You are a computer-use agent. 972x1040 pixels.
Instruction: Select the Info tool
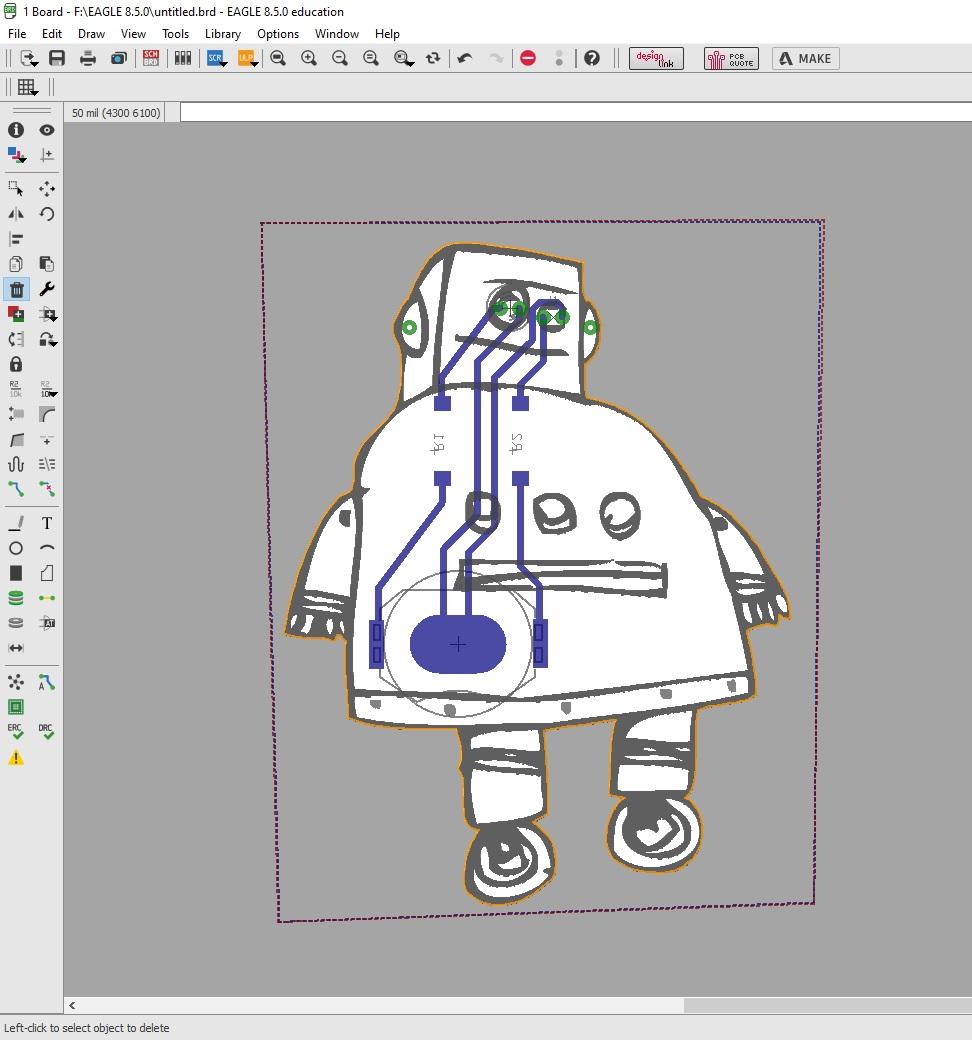click(16, 130)
